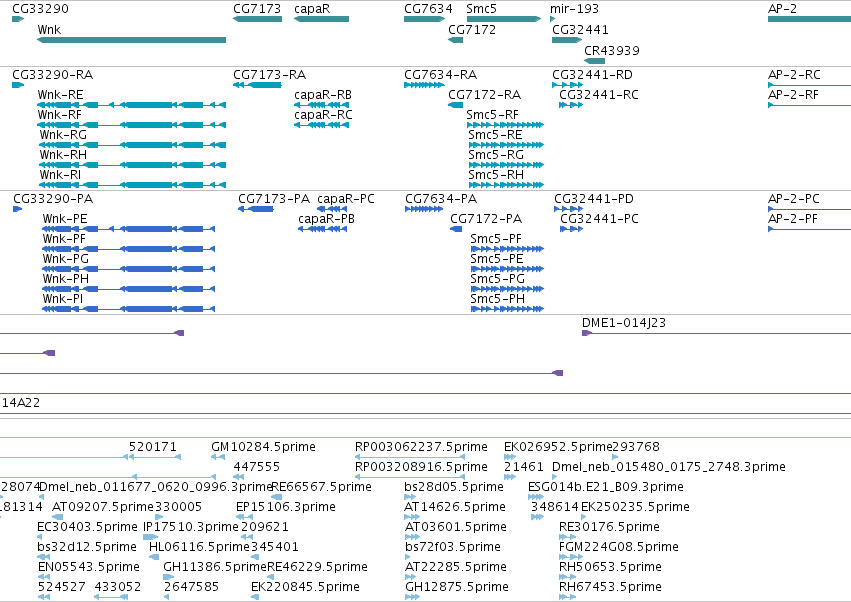Select protein AP-2-PC
851x602 pixels.
[809, 209]
